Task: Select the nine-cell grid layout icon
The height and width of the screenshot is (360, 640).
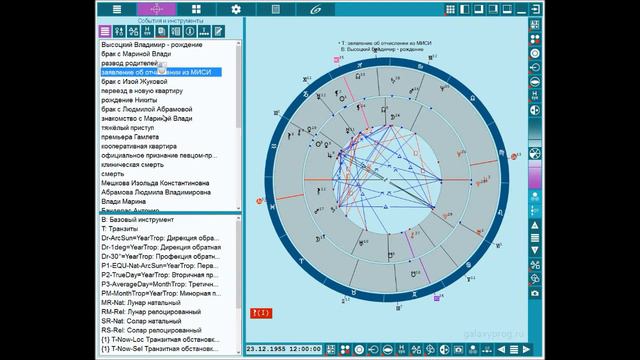Action: click(x=450, y=9)
